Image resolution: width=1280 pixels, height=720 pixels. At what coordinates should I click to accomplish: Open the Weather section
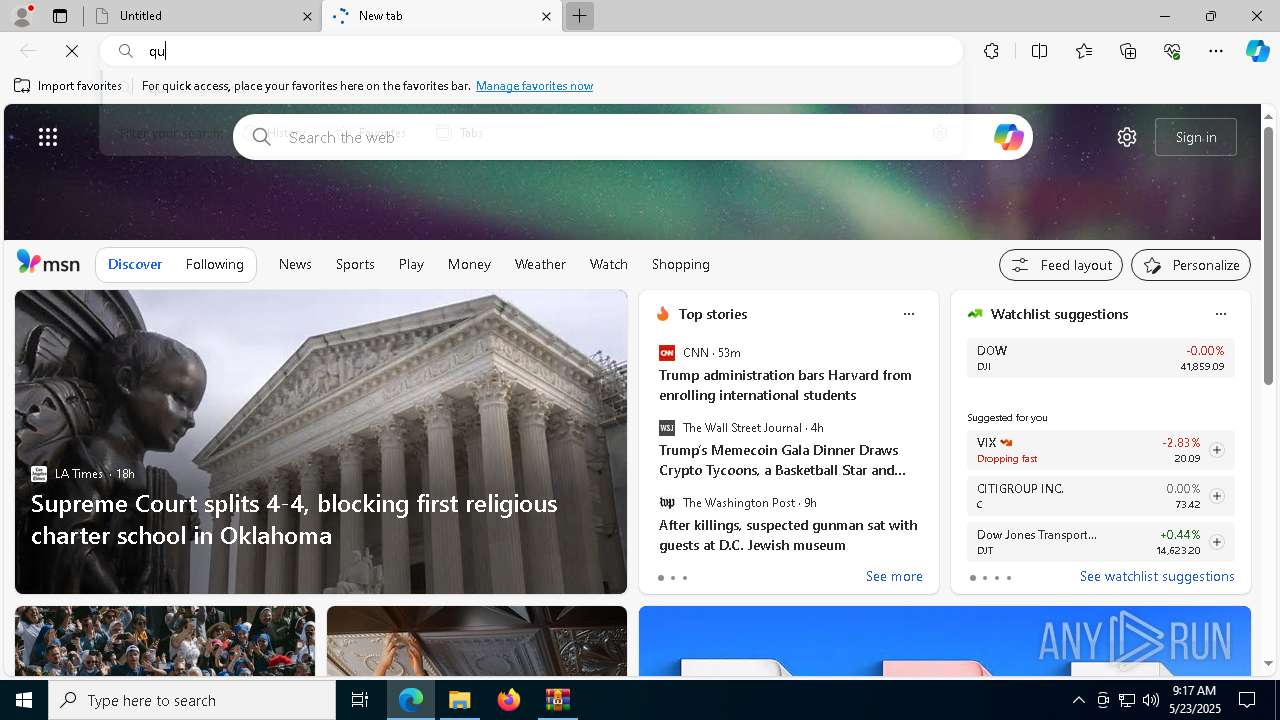(540, 264)
